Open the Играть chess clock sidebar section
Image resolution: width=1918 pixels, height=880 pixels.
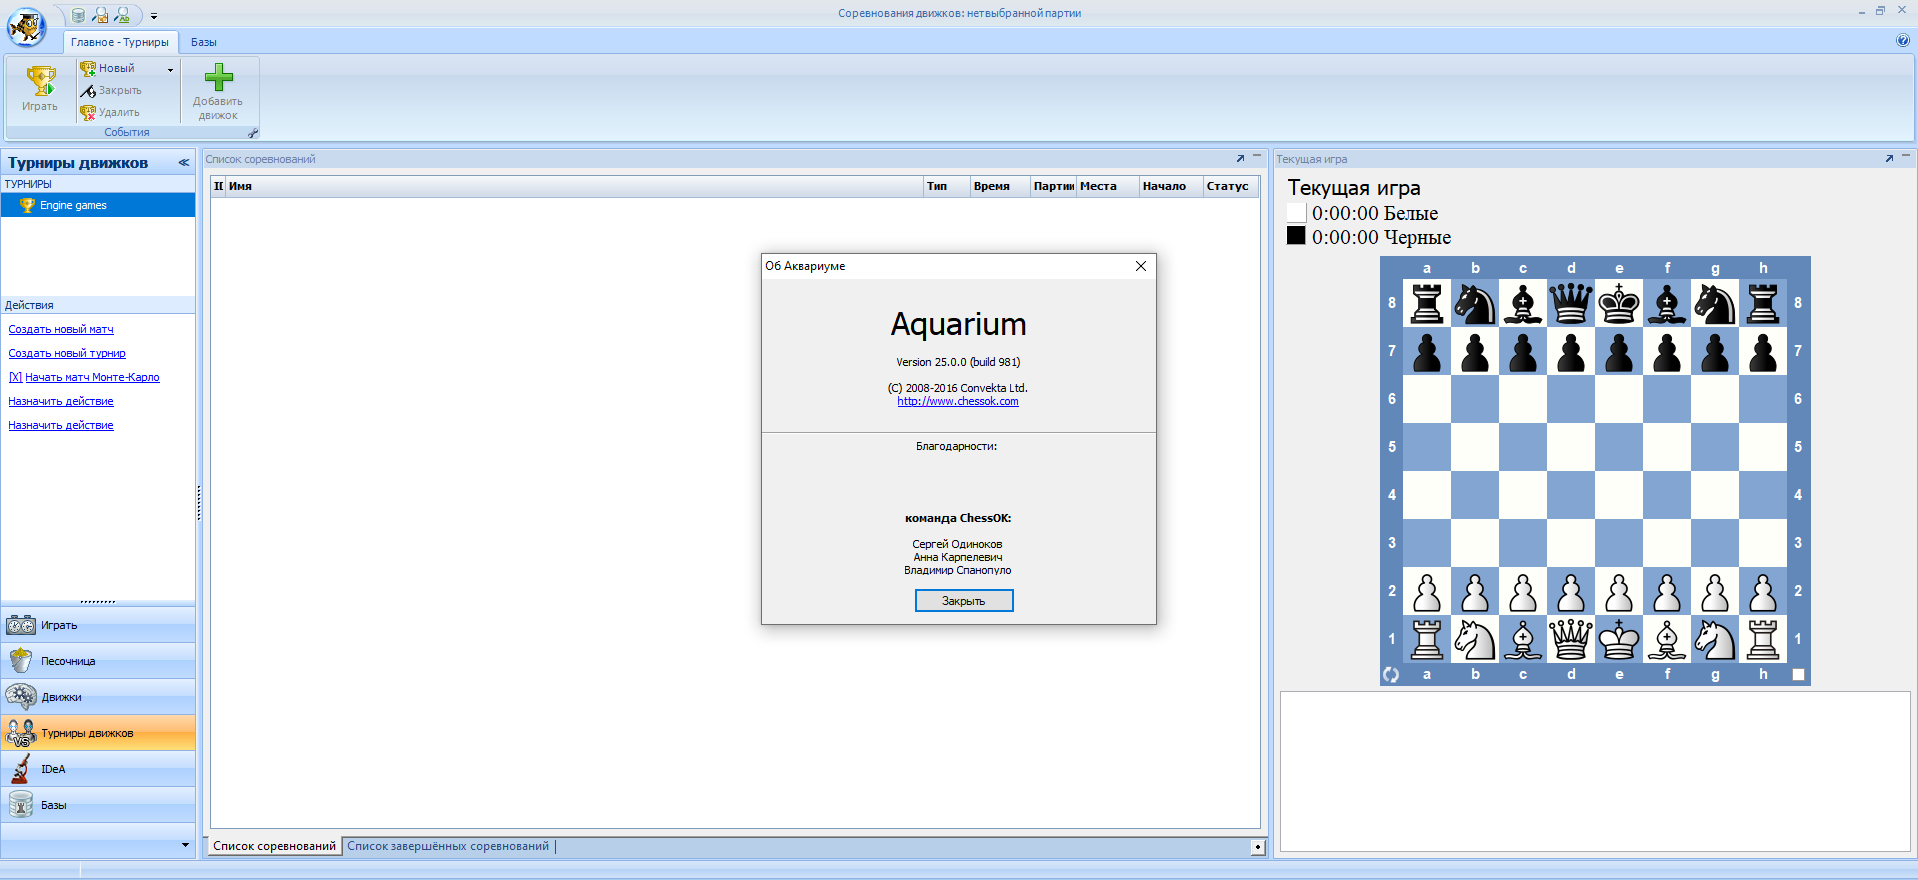[x=98, y=625]
